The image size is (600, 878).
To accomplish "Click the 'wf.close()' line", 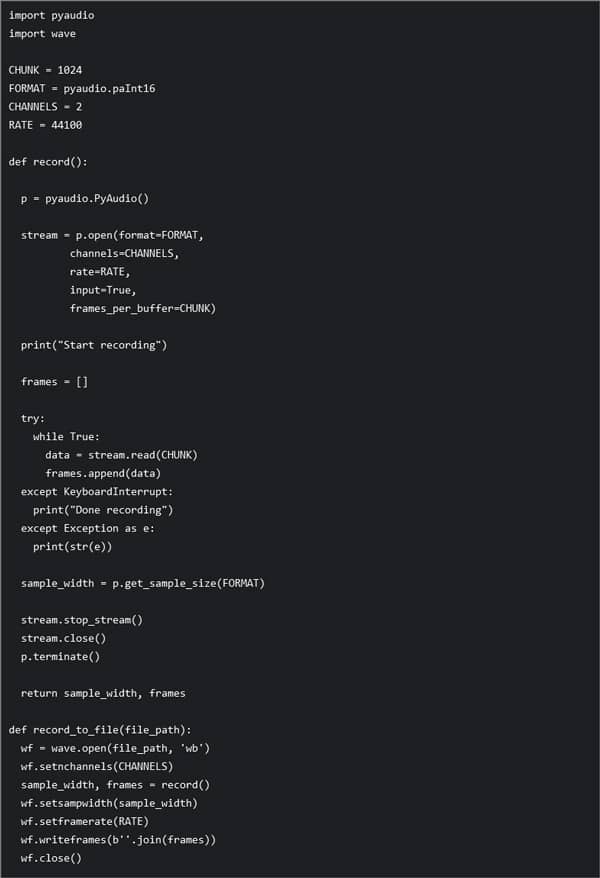I will tap(51, 858).
